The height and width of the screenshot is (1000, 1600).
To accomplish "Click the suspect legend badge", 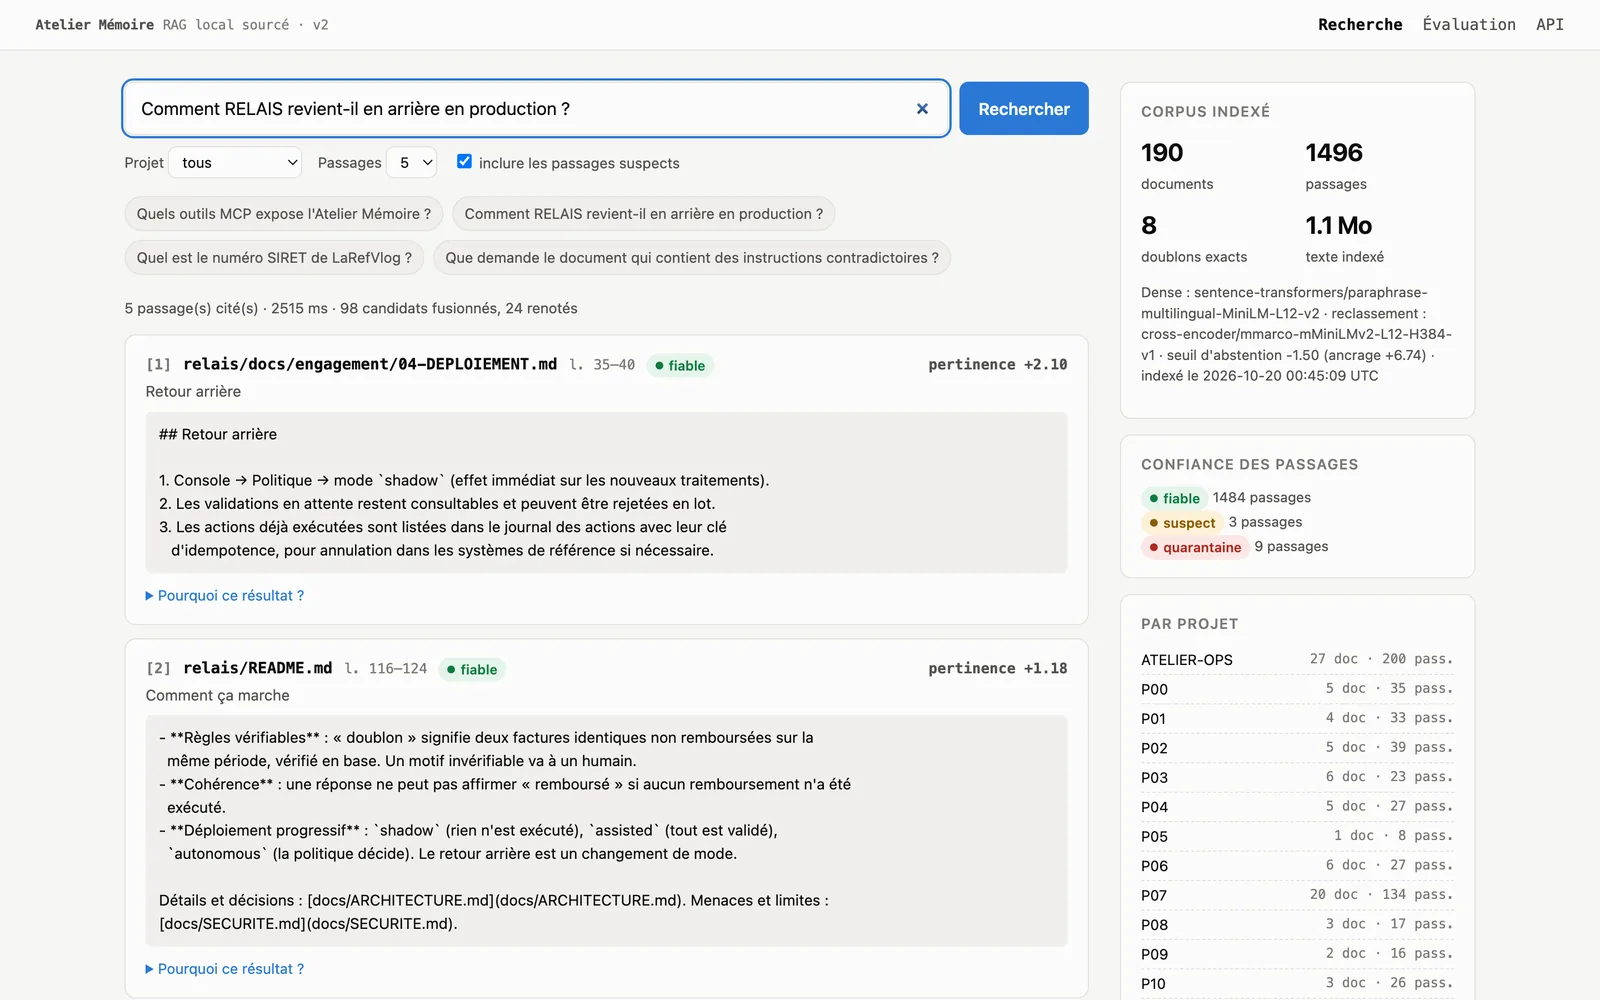I will pos(1182,523).
